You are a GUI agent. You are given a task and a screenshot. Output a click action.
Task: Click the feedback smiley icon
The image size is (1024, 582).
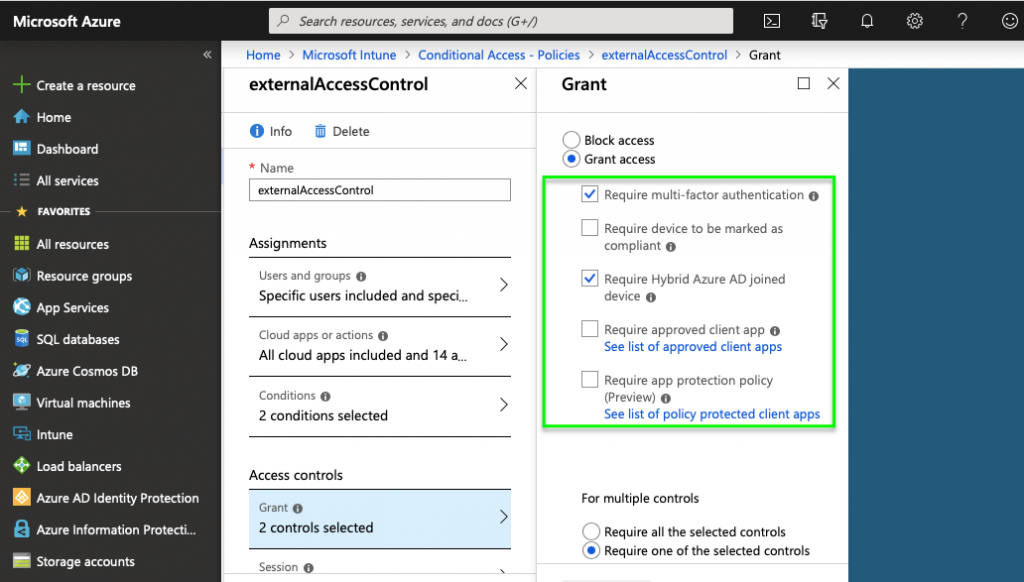click(1009, 21)
